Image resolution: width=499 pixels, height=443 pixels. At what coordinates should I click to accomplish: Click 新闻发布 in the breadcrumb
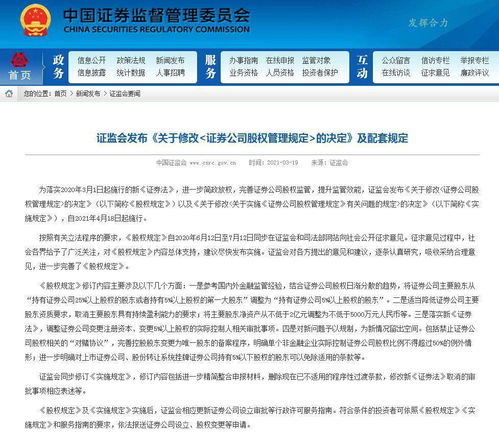[88, 94]
